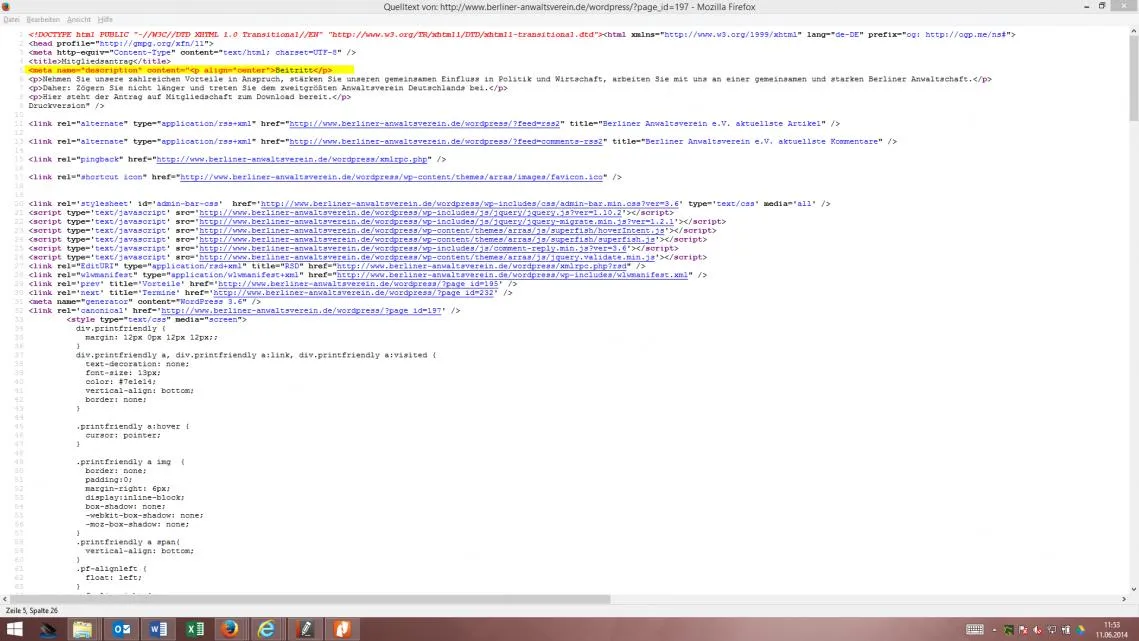The width and height of the screenshot is (1139, 641).
Task: Click the 'Druckversion' text line
Action: coord(66,106)
